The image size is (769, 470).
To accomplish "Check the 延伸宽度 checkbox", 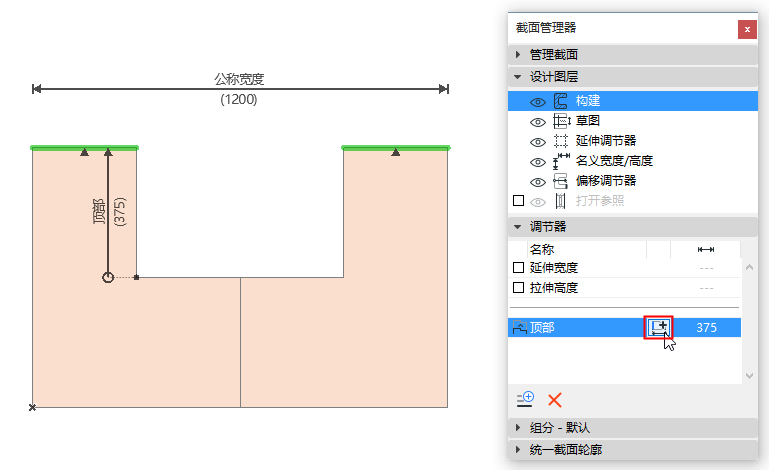I will [x=518, y=267].
